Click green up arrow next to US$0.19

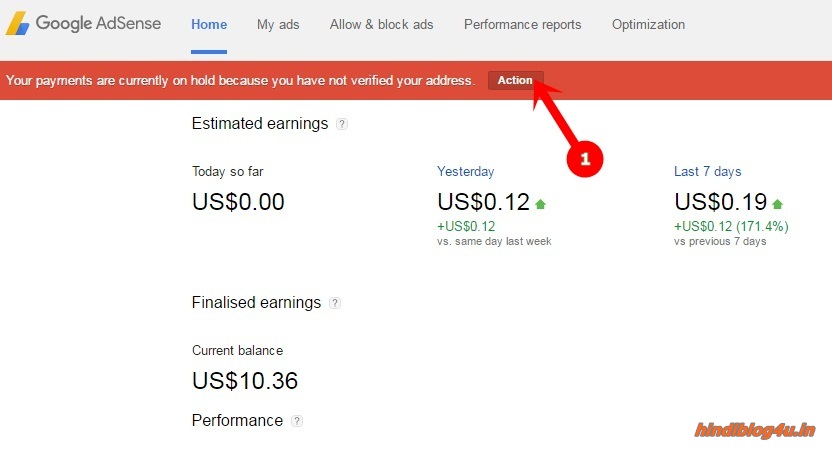tap(777, 204)
